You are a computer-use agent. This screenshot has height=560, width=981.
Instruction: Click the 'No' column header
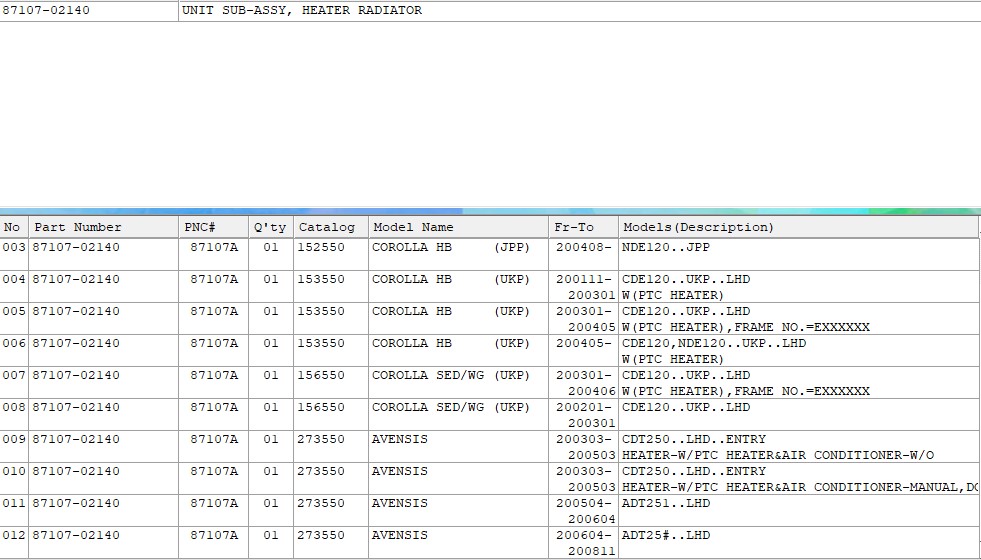tap(12, 227)
